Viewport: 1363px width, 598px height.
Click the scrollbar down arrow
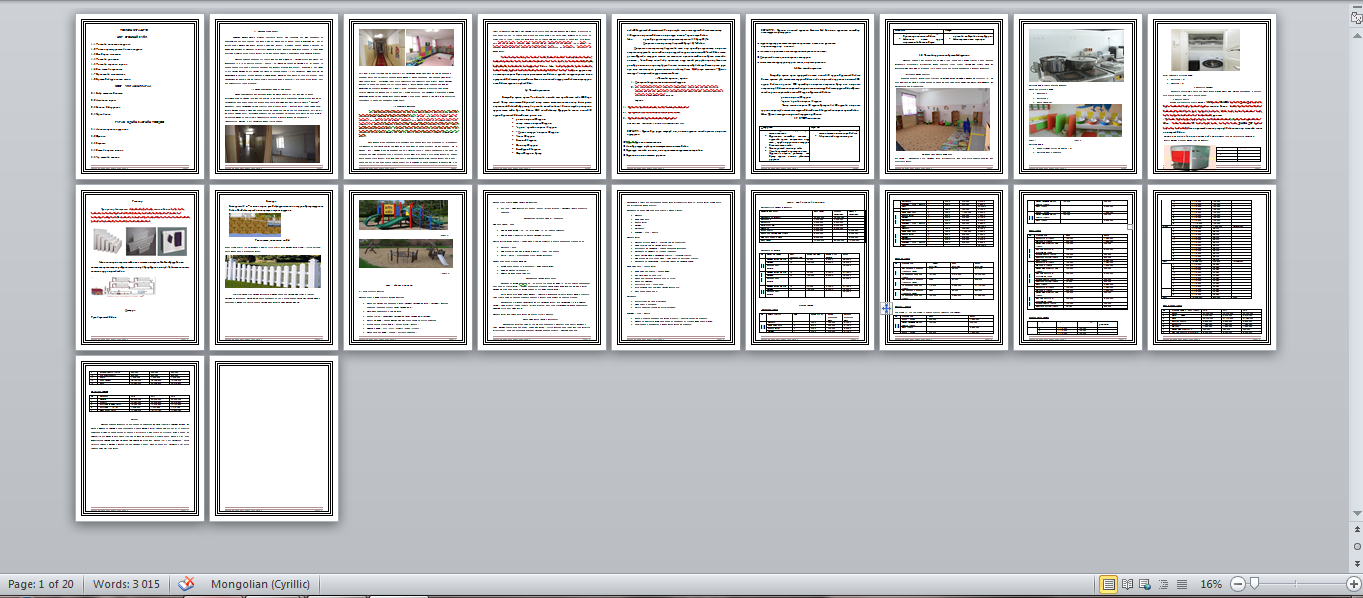[1357, 512]
